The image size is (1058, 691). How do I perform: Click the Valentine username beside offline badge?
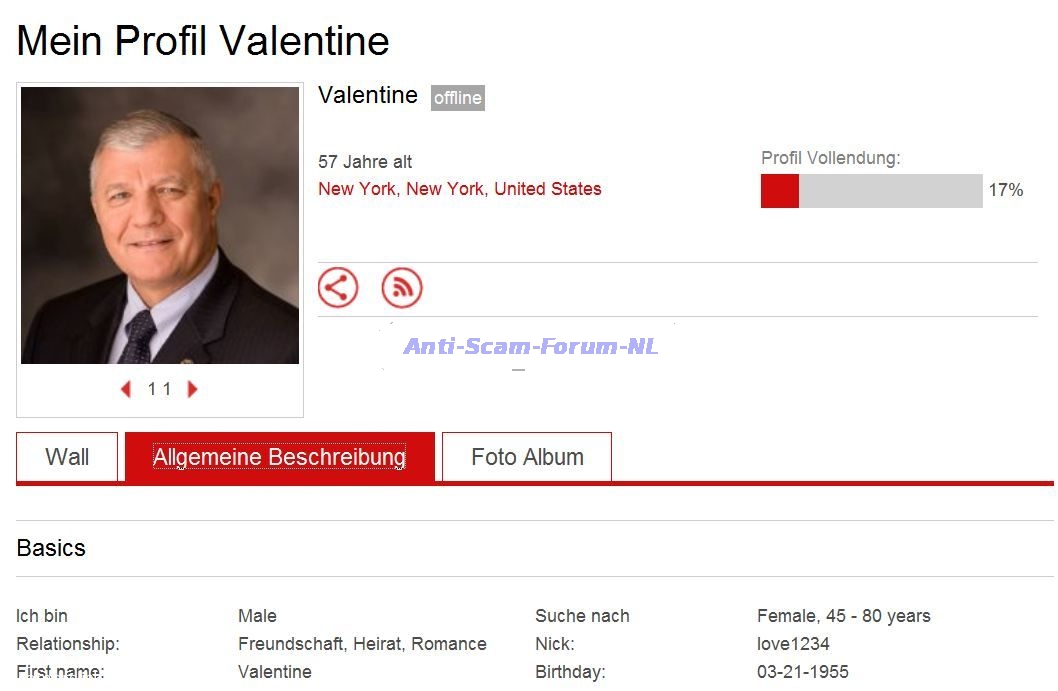tap(368, 95)
